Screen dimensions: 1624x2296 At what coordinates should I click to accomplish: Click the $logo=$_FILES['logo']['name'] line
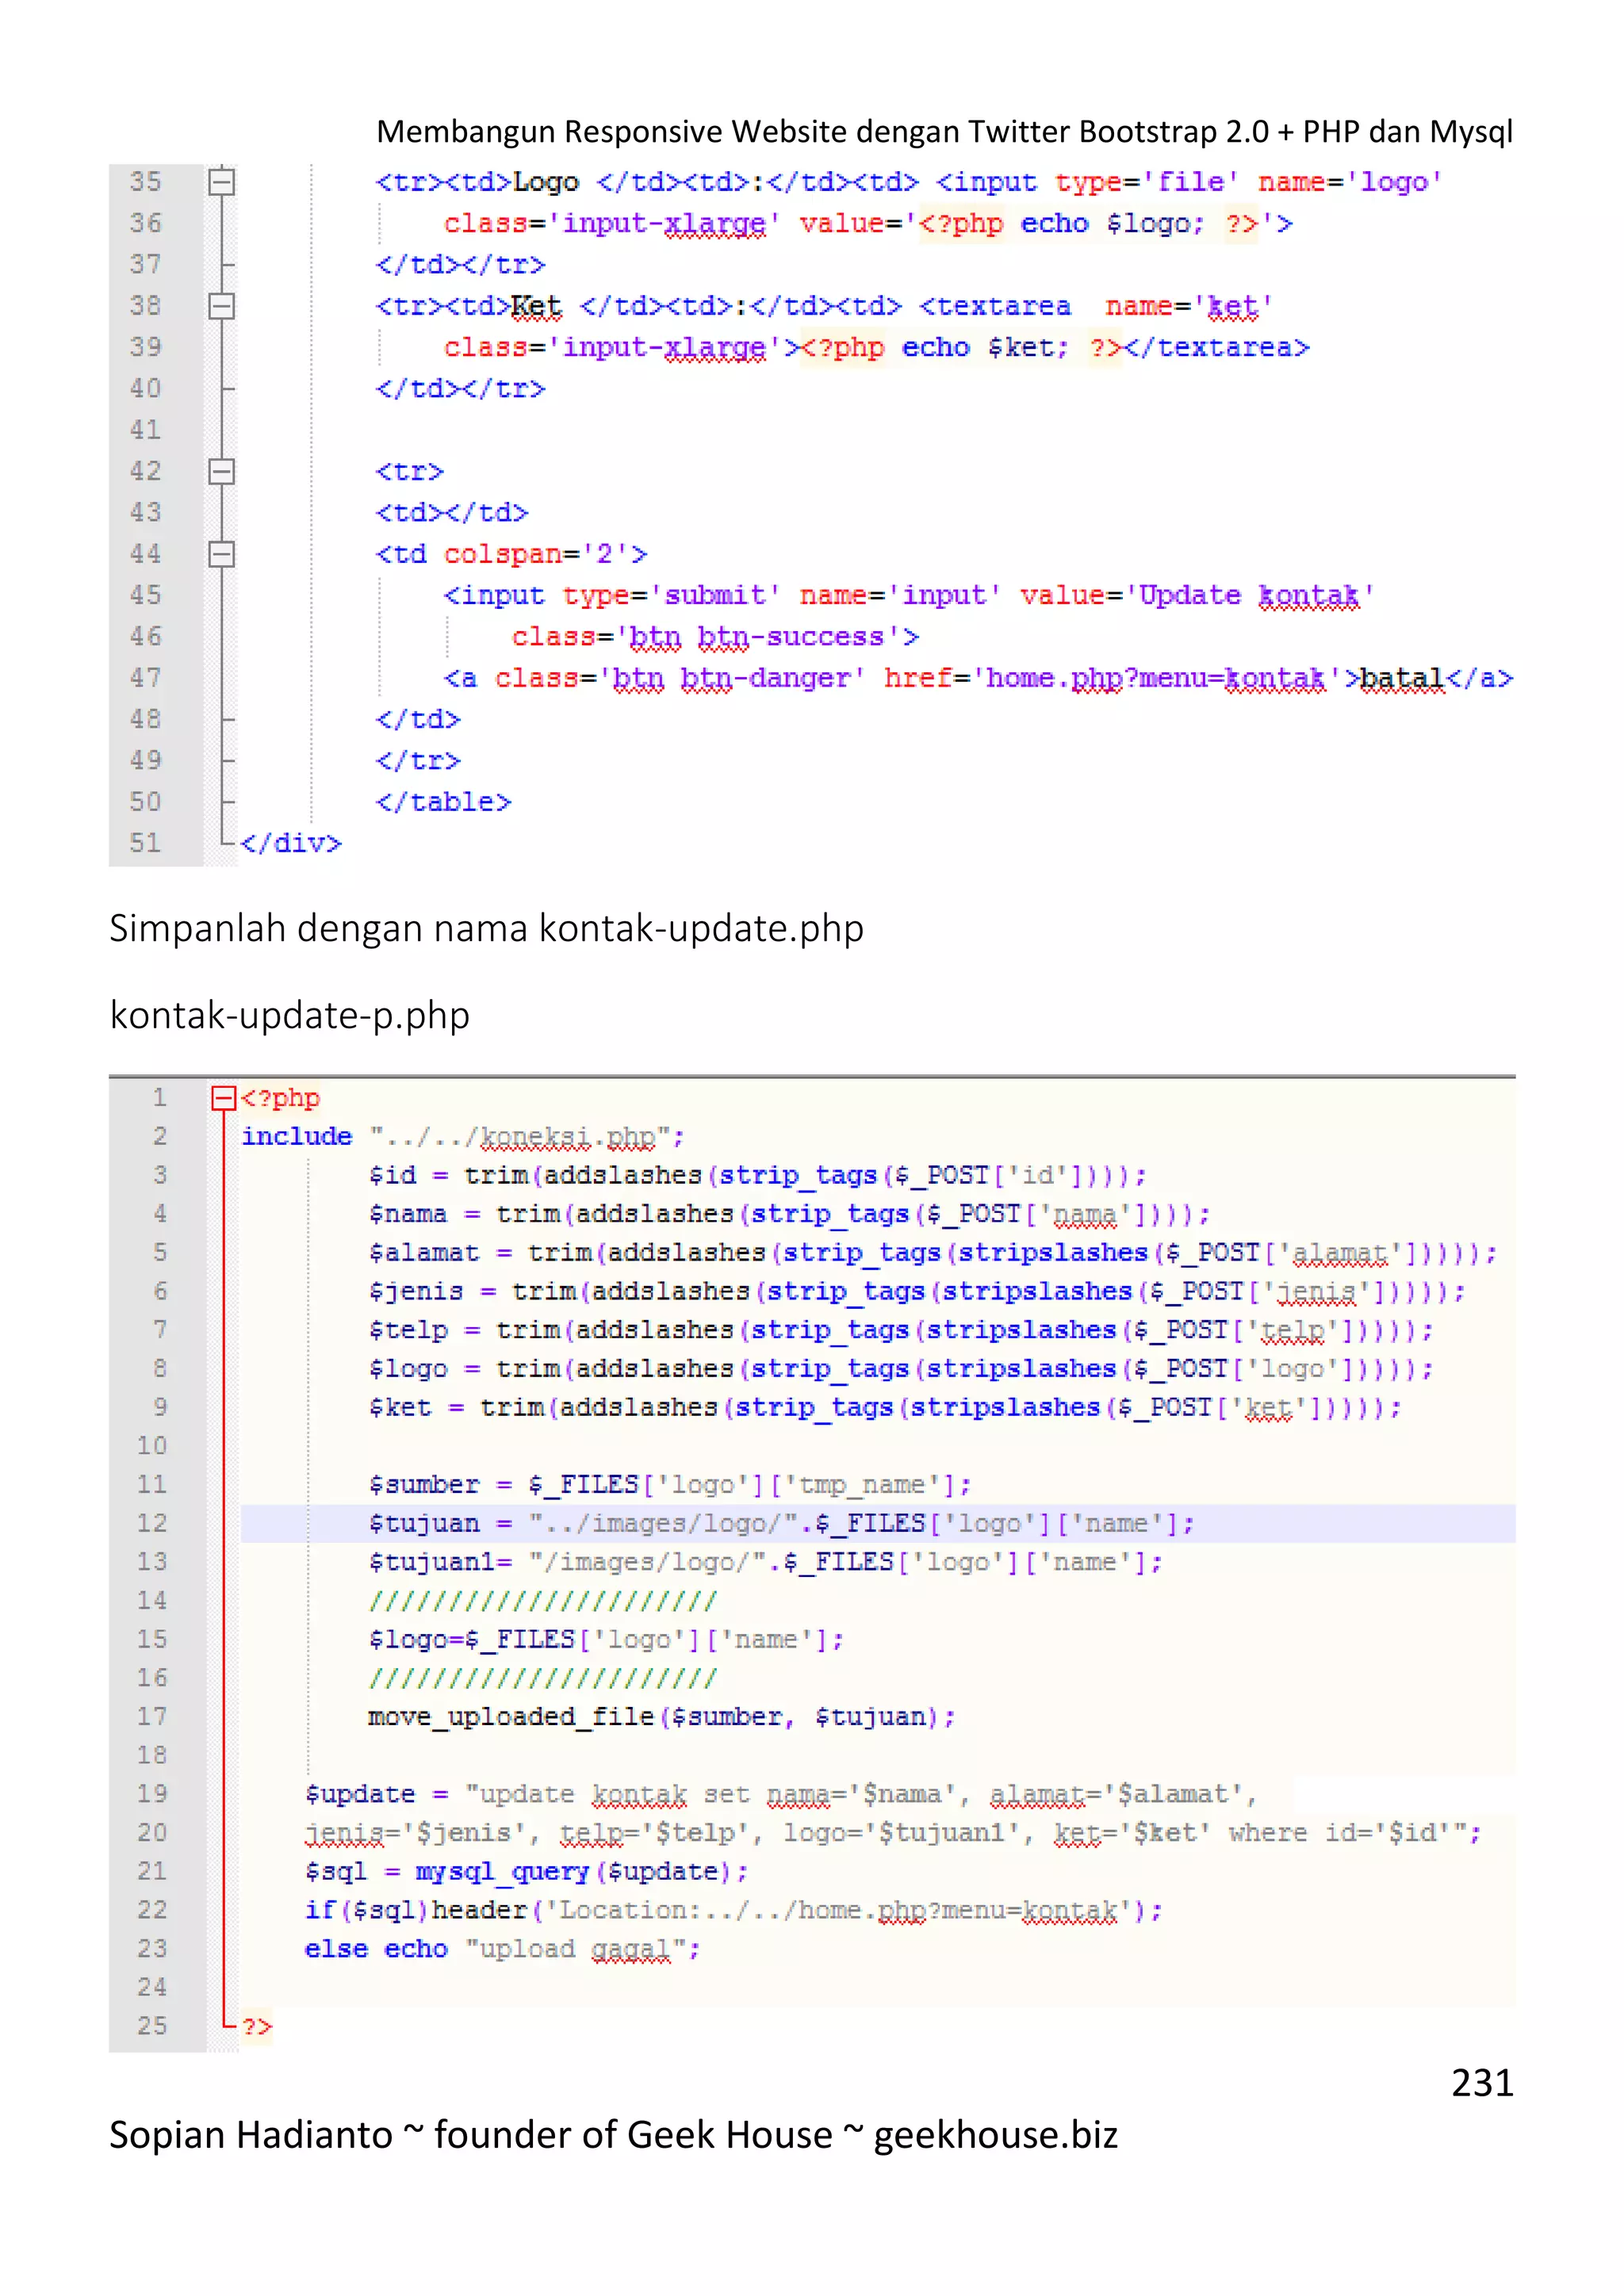point(606,1640)
